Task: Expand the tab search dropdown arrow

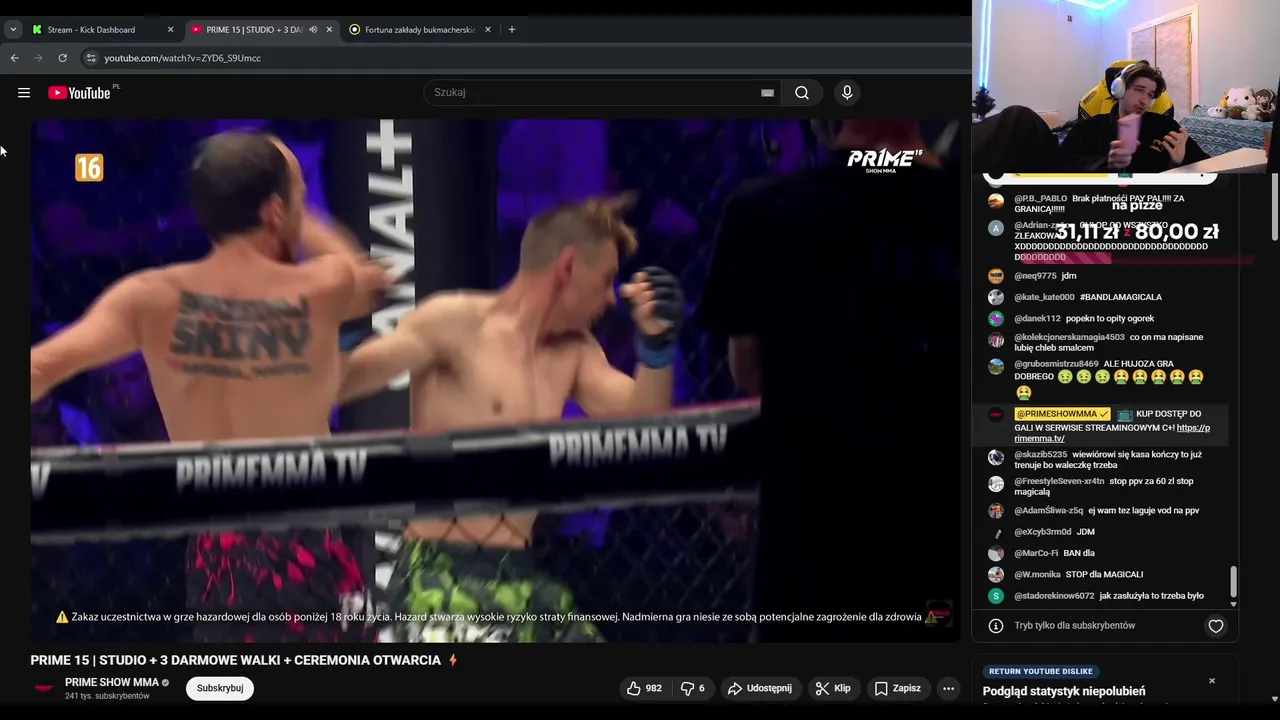Action: pos(13,29)
